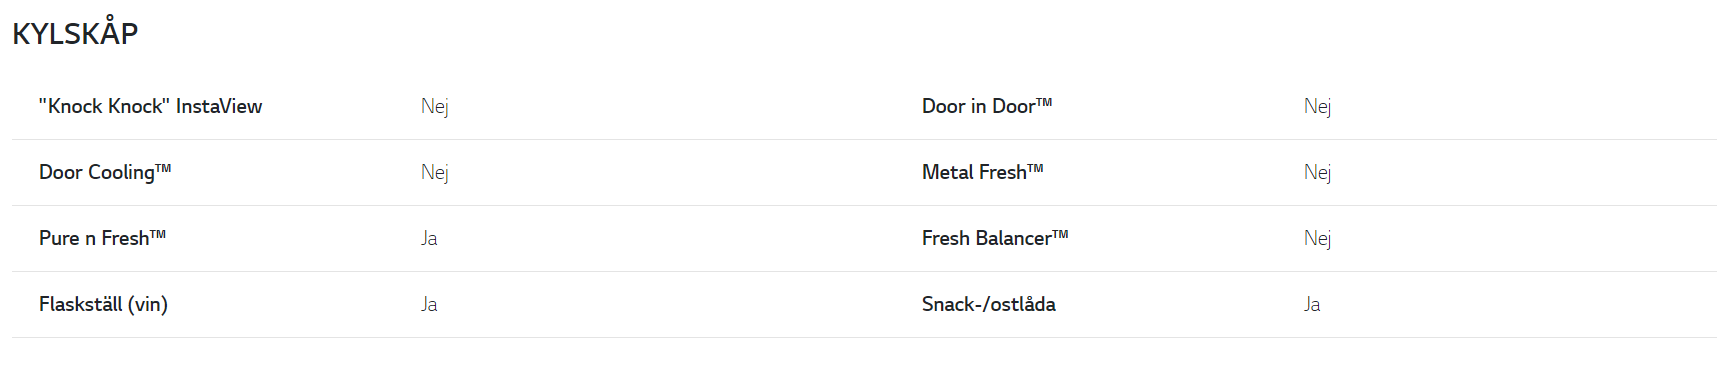Click the Ja value for Flaskställ (vin)
This screenshot has height=372, width=1717.
click(x=429, y=304)
